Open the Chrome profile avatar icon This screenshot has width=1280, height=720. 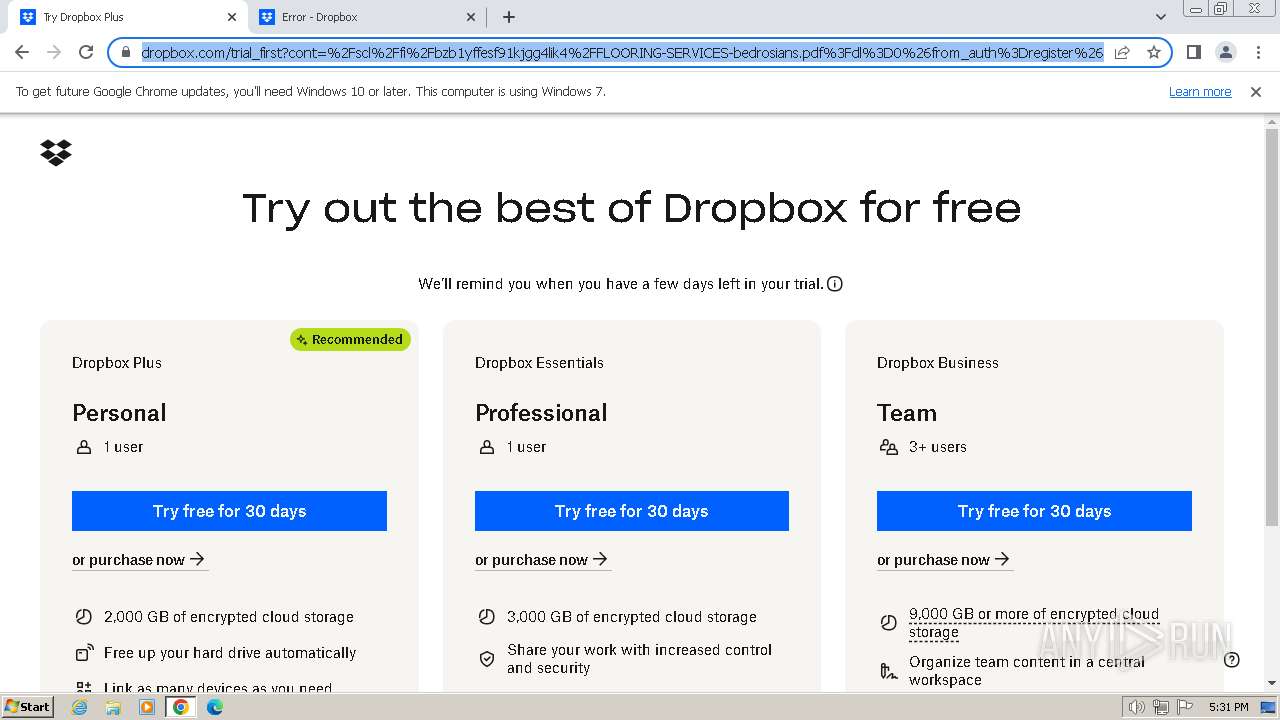tap(1225, 52)
